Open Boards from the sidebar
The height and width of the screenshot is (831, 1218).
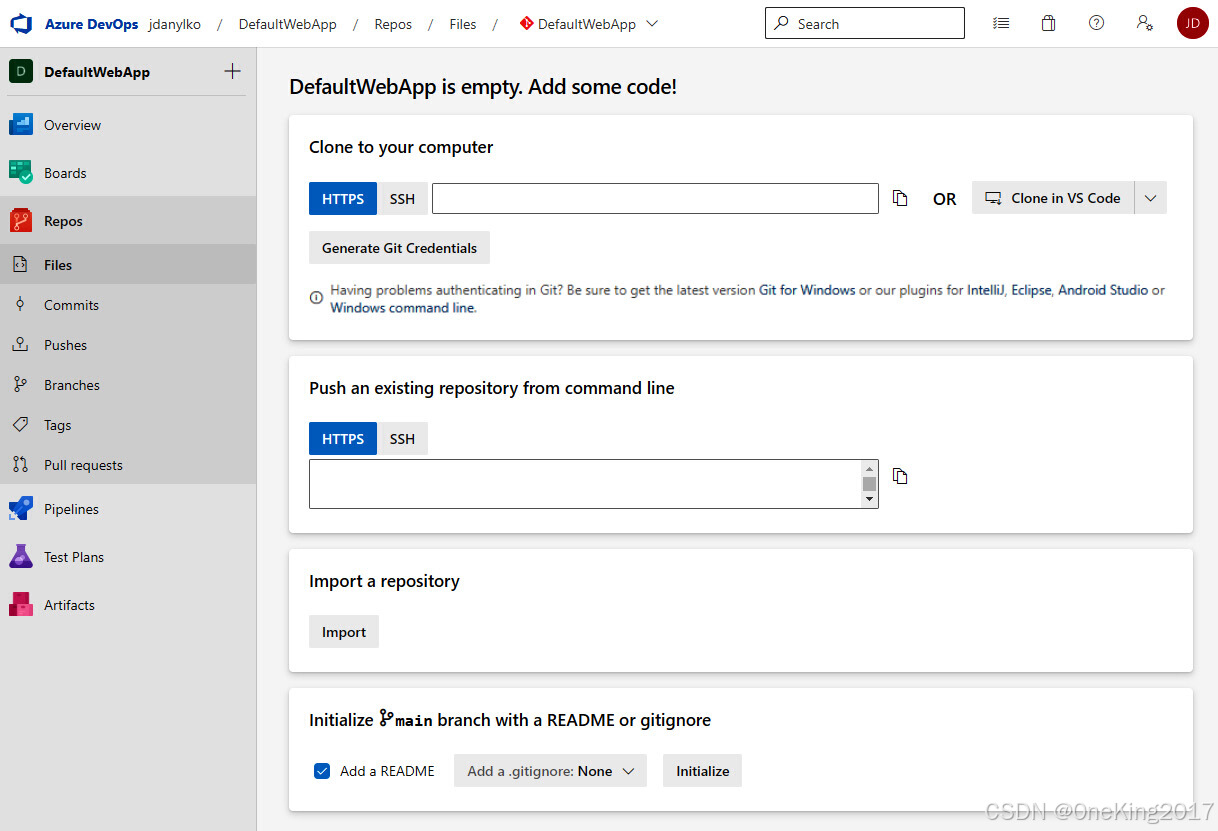point(128,173)
